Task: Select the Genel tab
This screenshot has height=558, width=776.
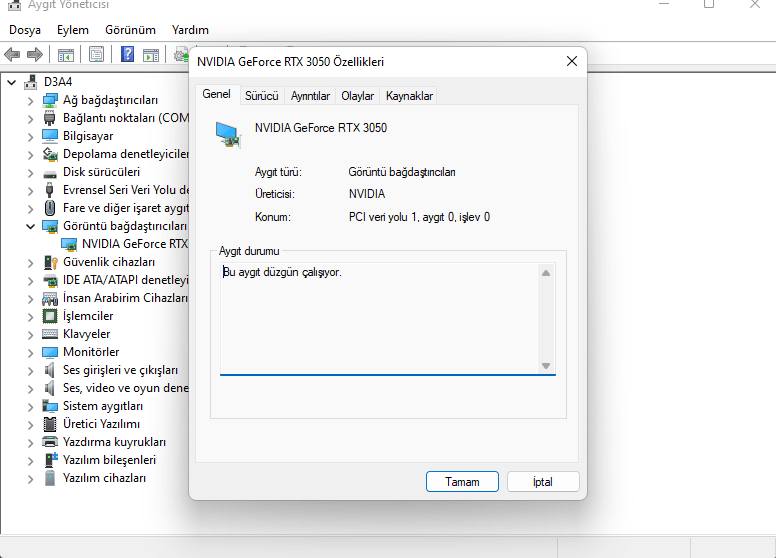Action: click(x=217, y=94)
